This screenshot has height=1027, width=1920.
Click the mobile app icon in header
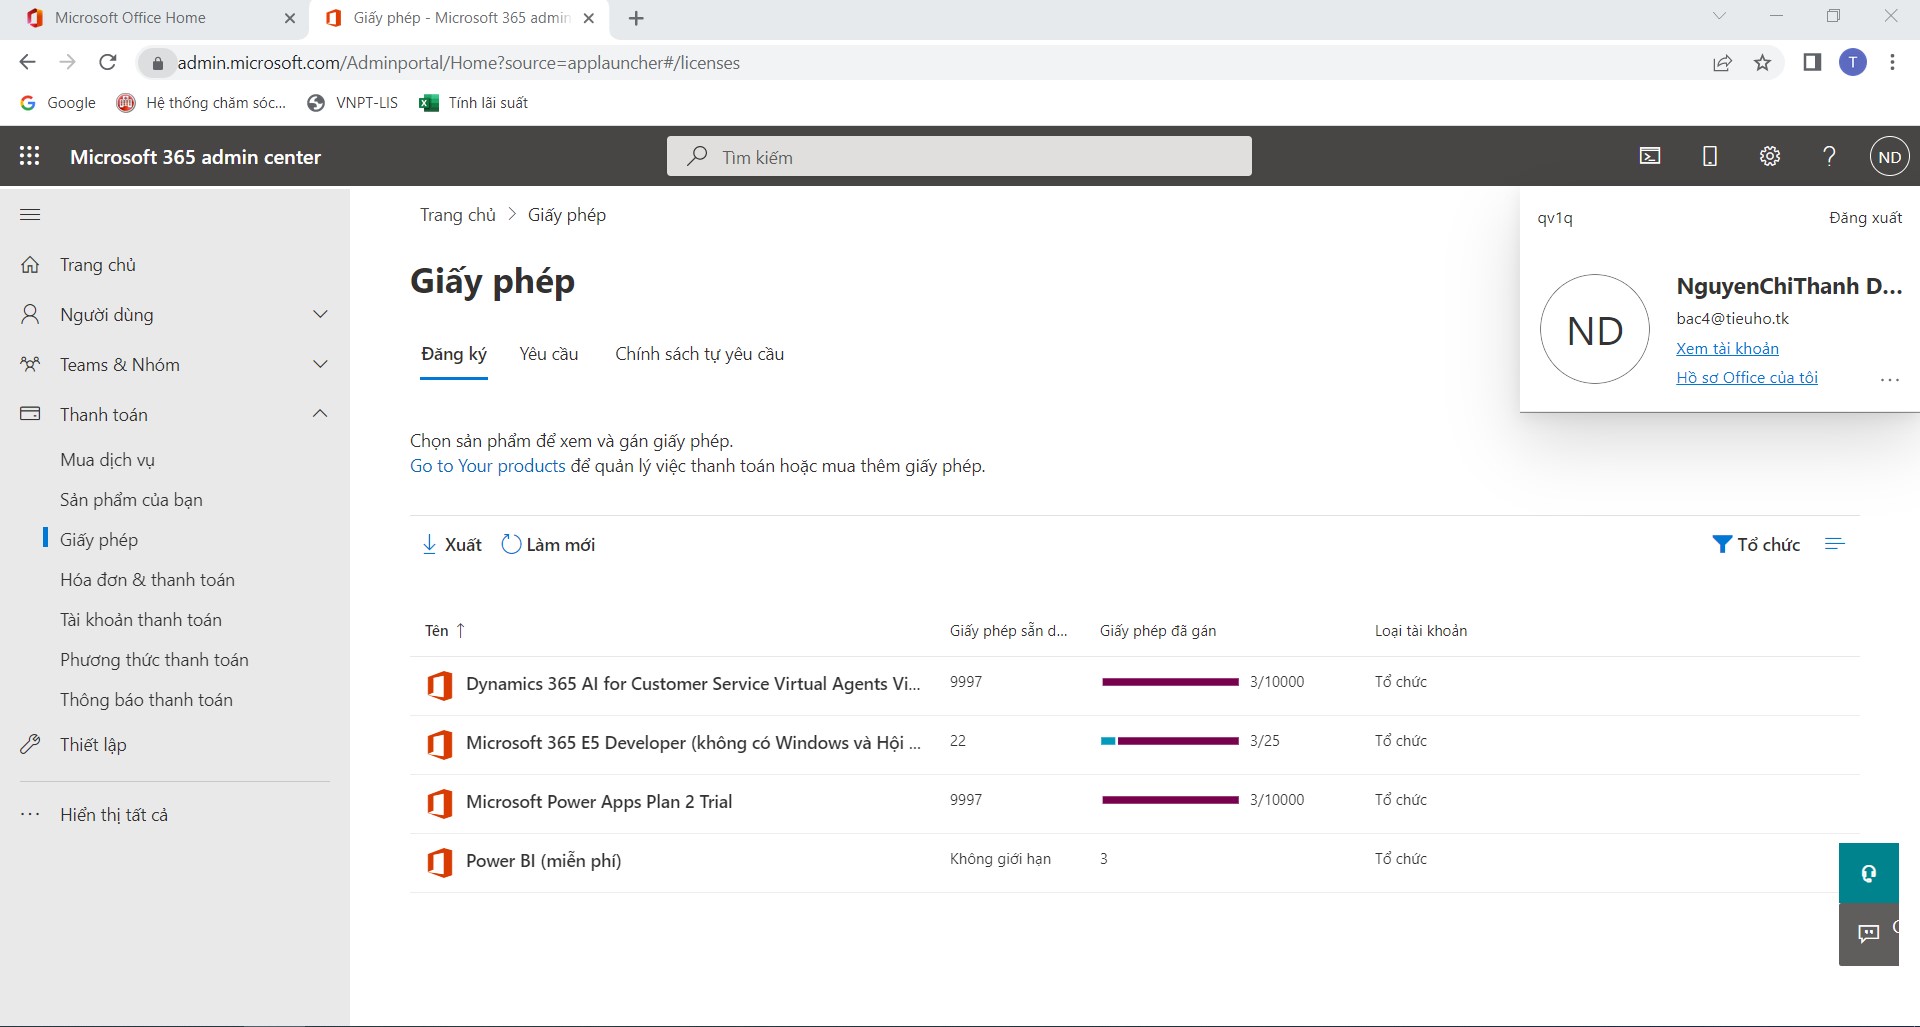coord(1710,156)
